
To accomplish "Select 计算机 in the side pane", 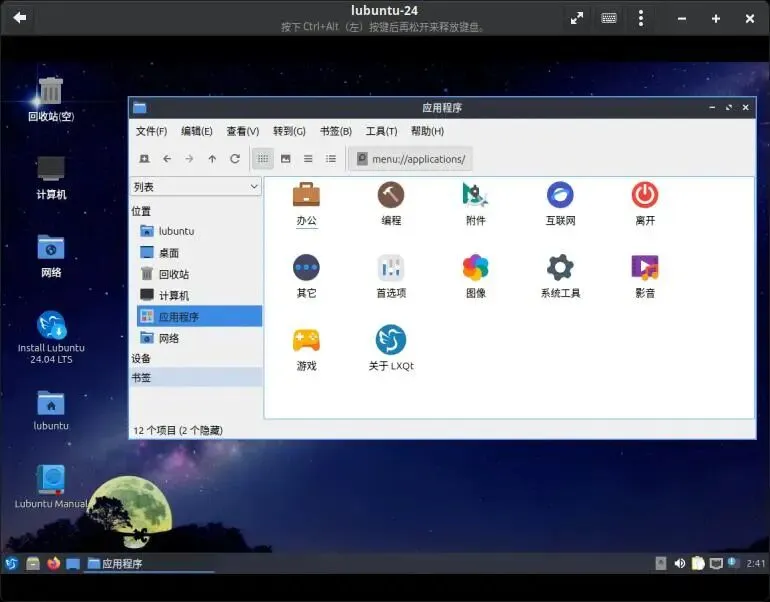I will pyautogui.click(x=199, y=295).
